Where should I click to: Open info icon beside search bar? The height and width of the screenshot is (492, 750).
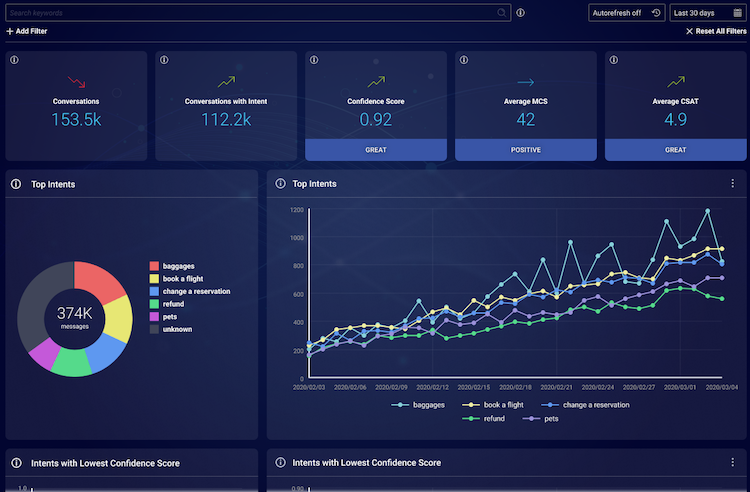point(520,13)
